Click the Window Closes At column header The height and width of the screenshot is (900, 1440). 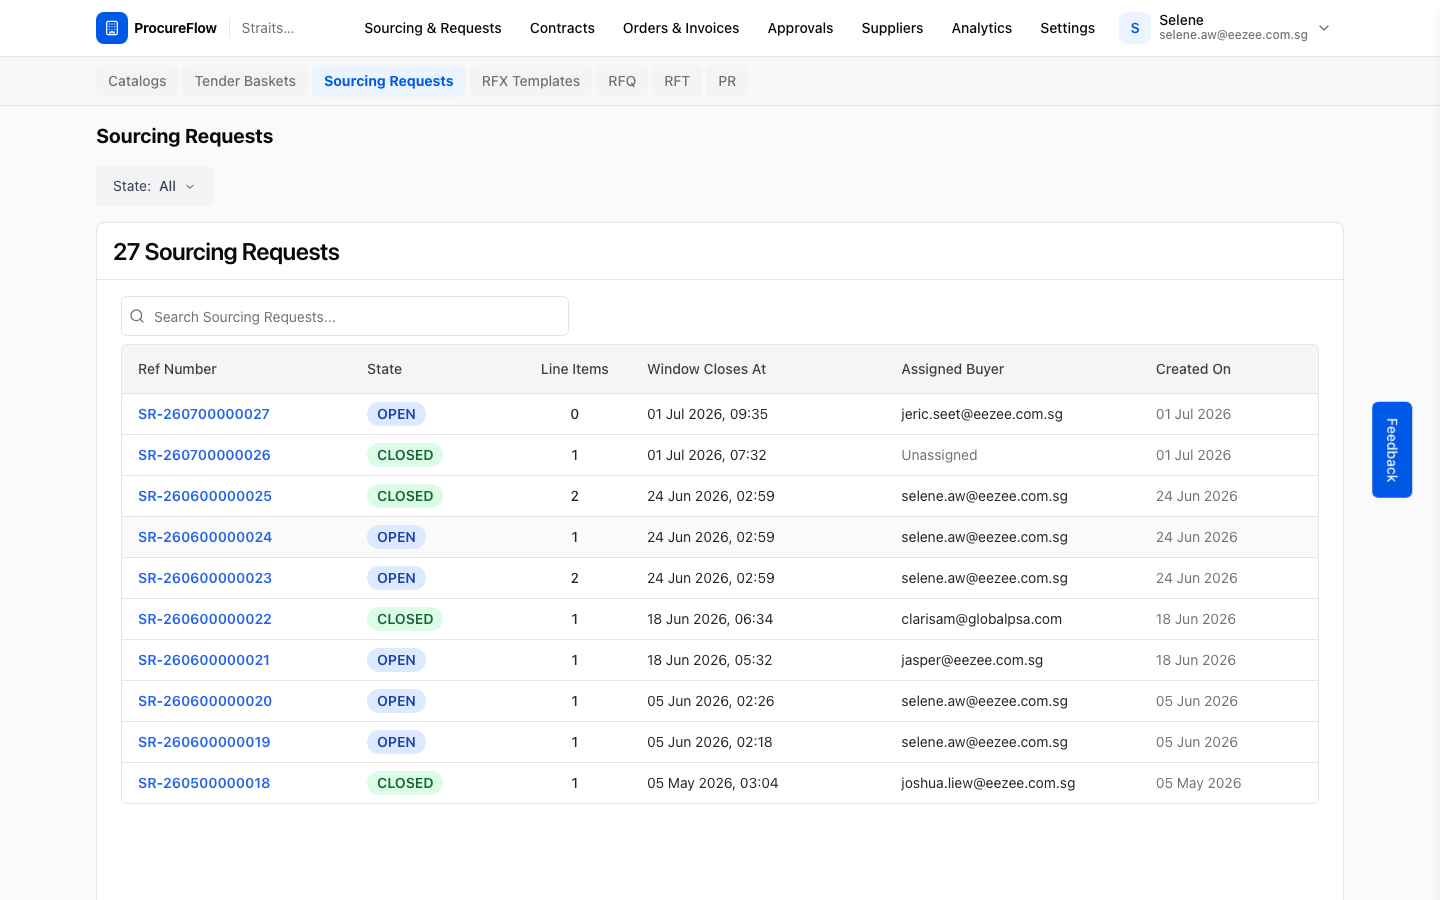click(706, 369)
